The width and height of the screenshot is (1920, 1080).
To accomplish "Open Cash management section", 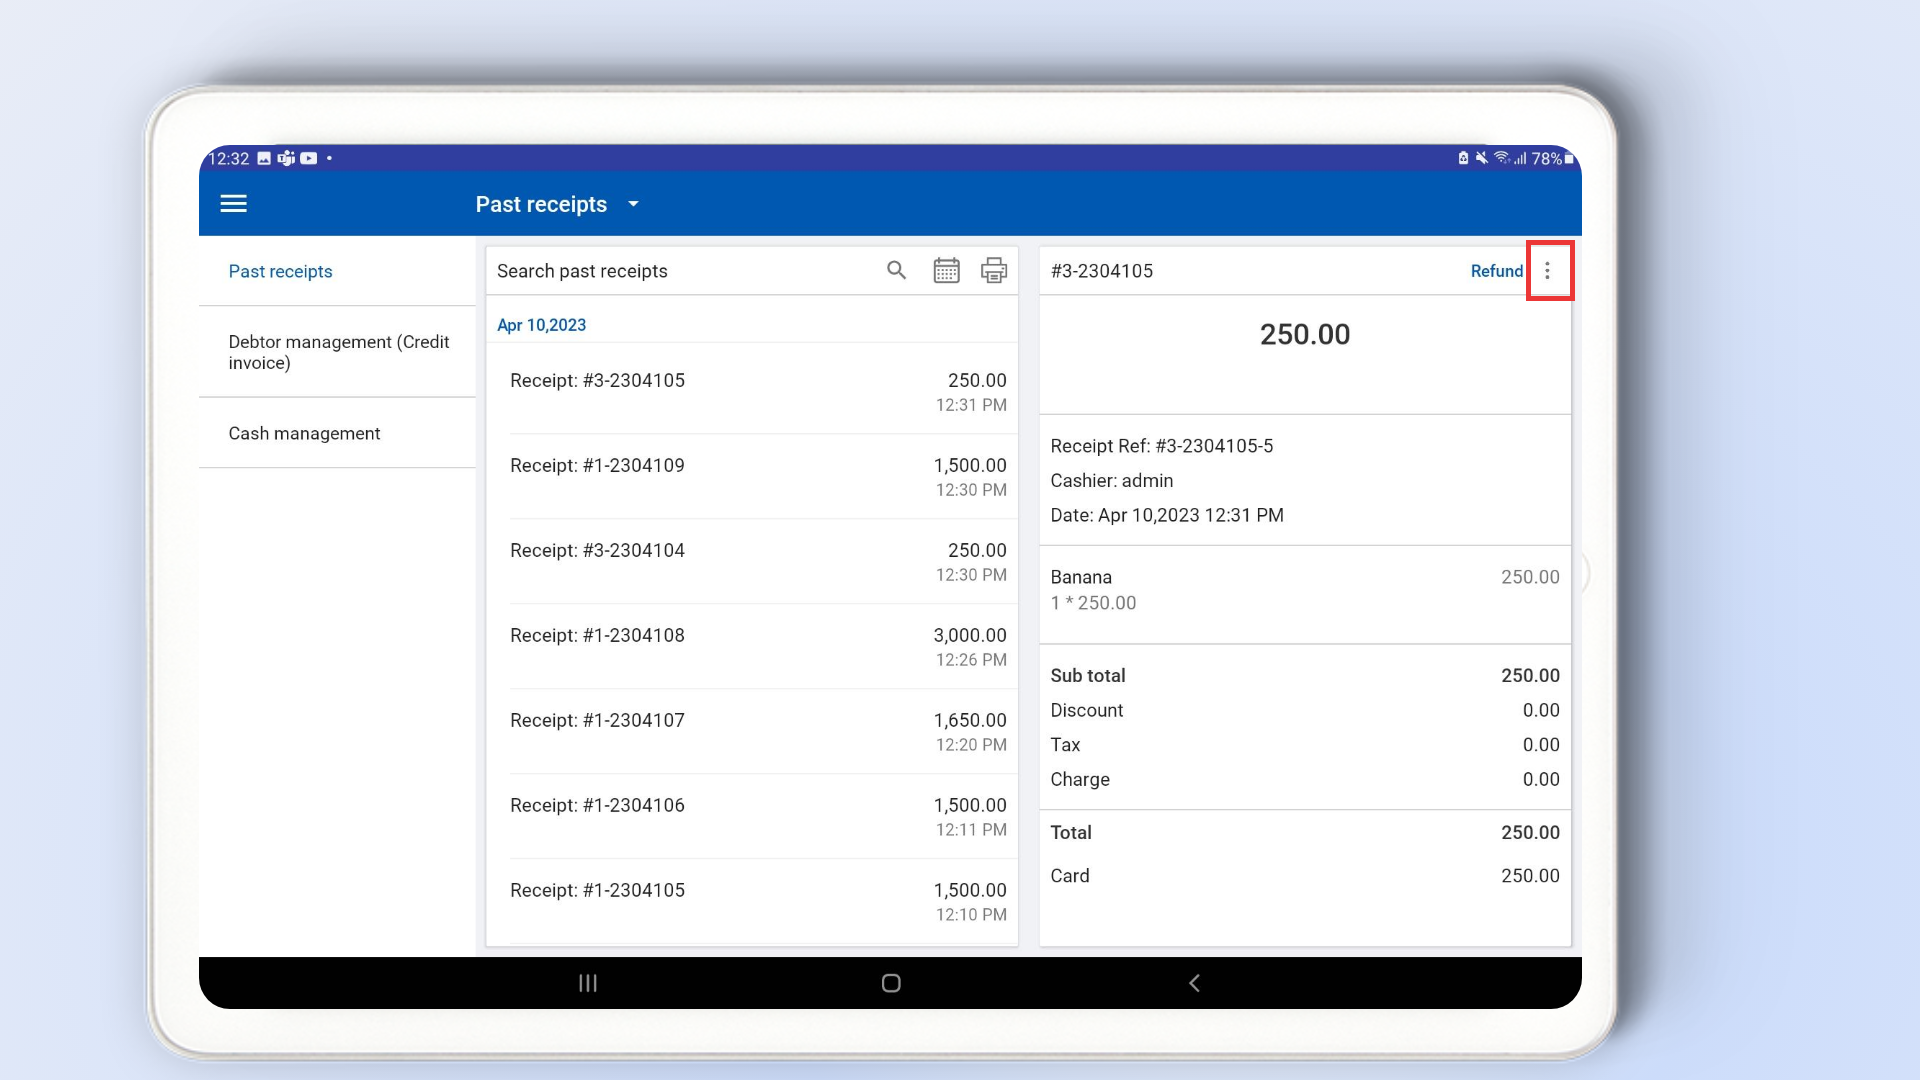I will (304, 433).
